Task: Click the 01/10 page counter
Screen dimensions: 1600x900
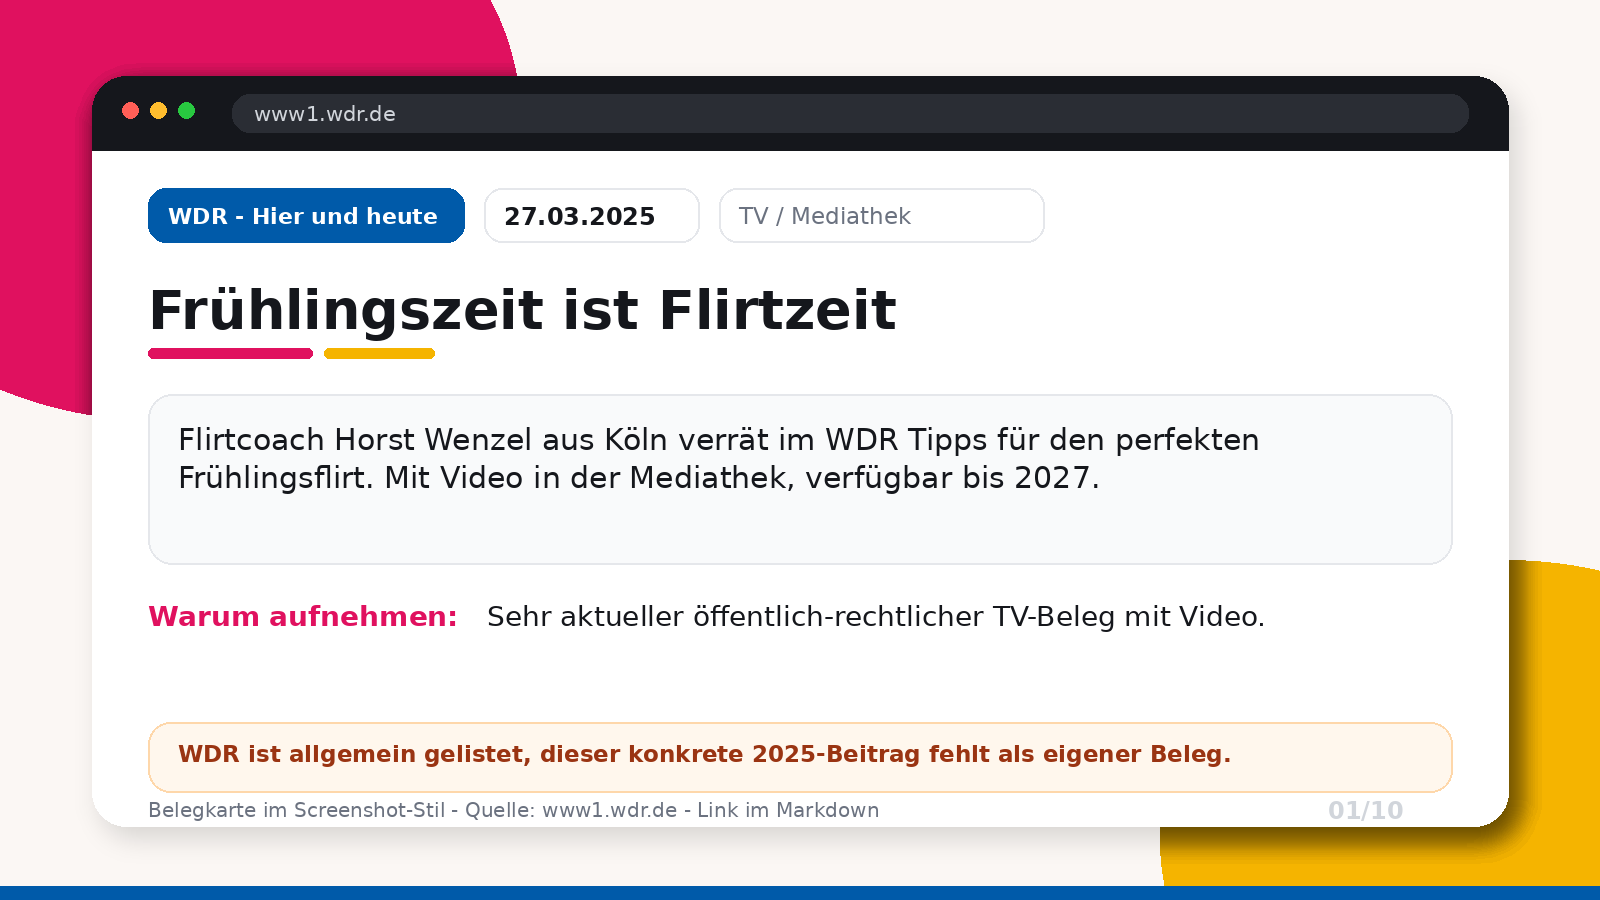Action: (1366, 811)
